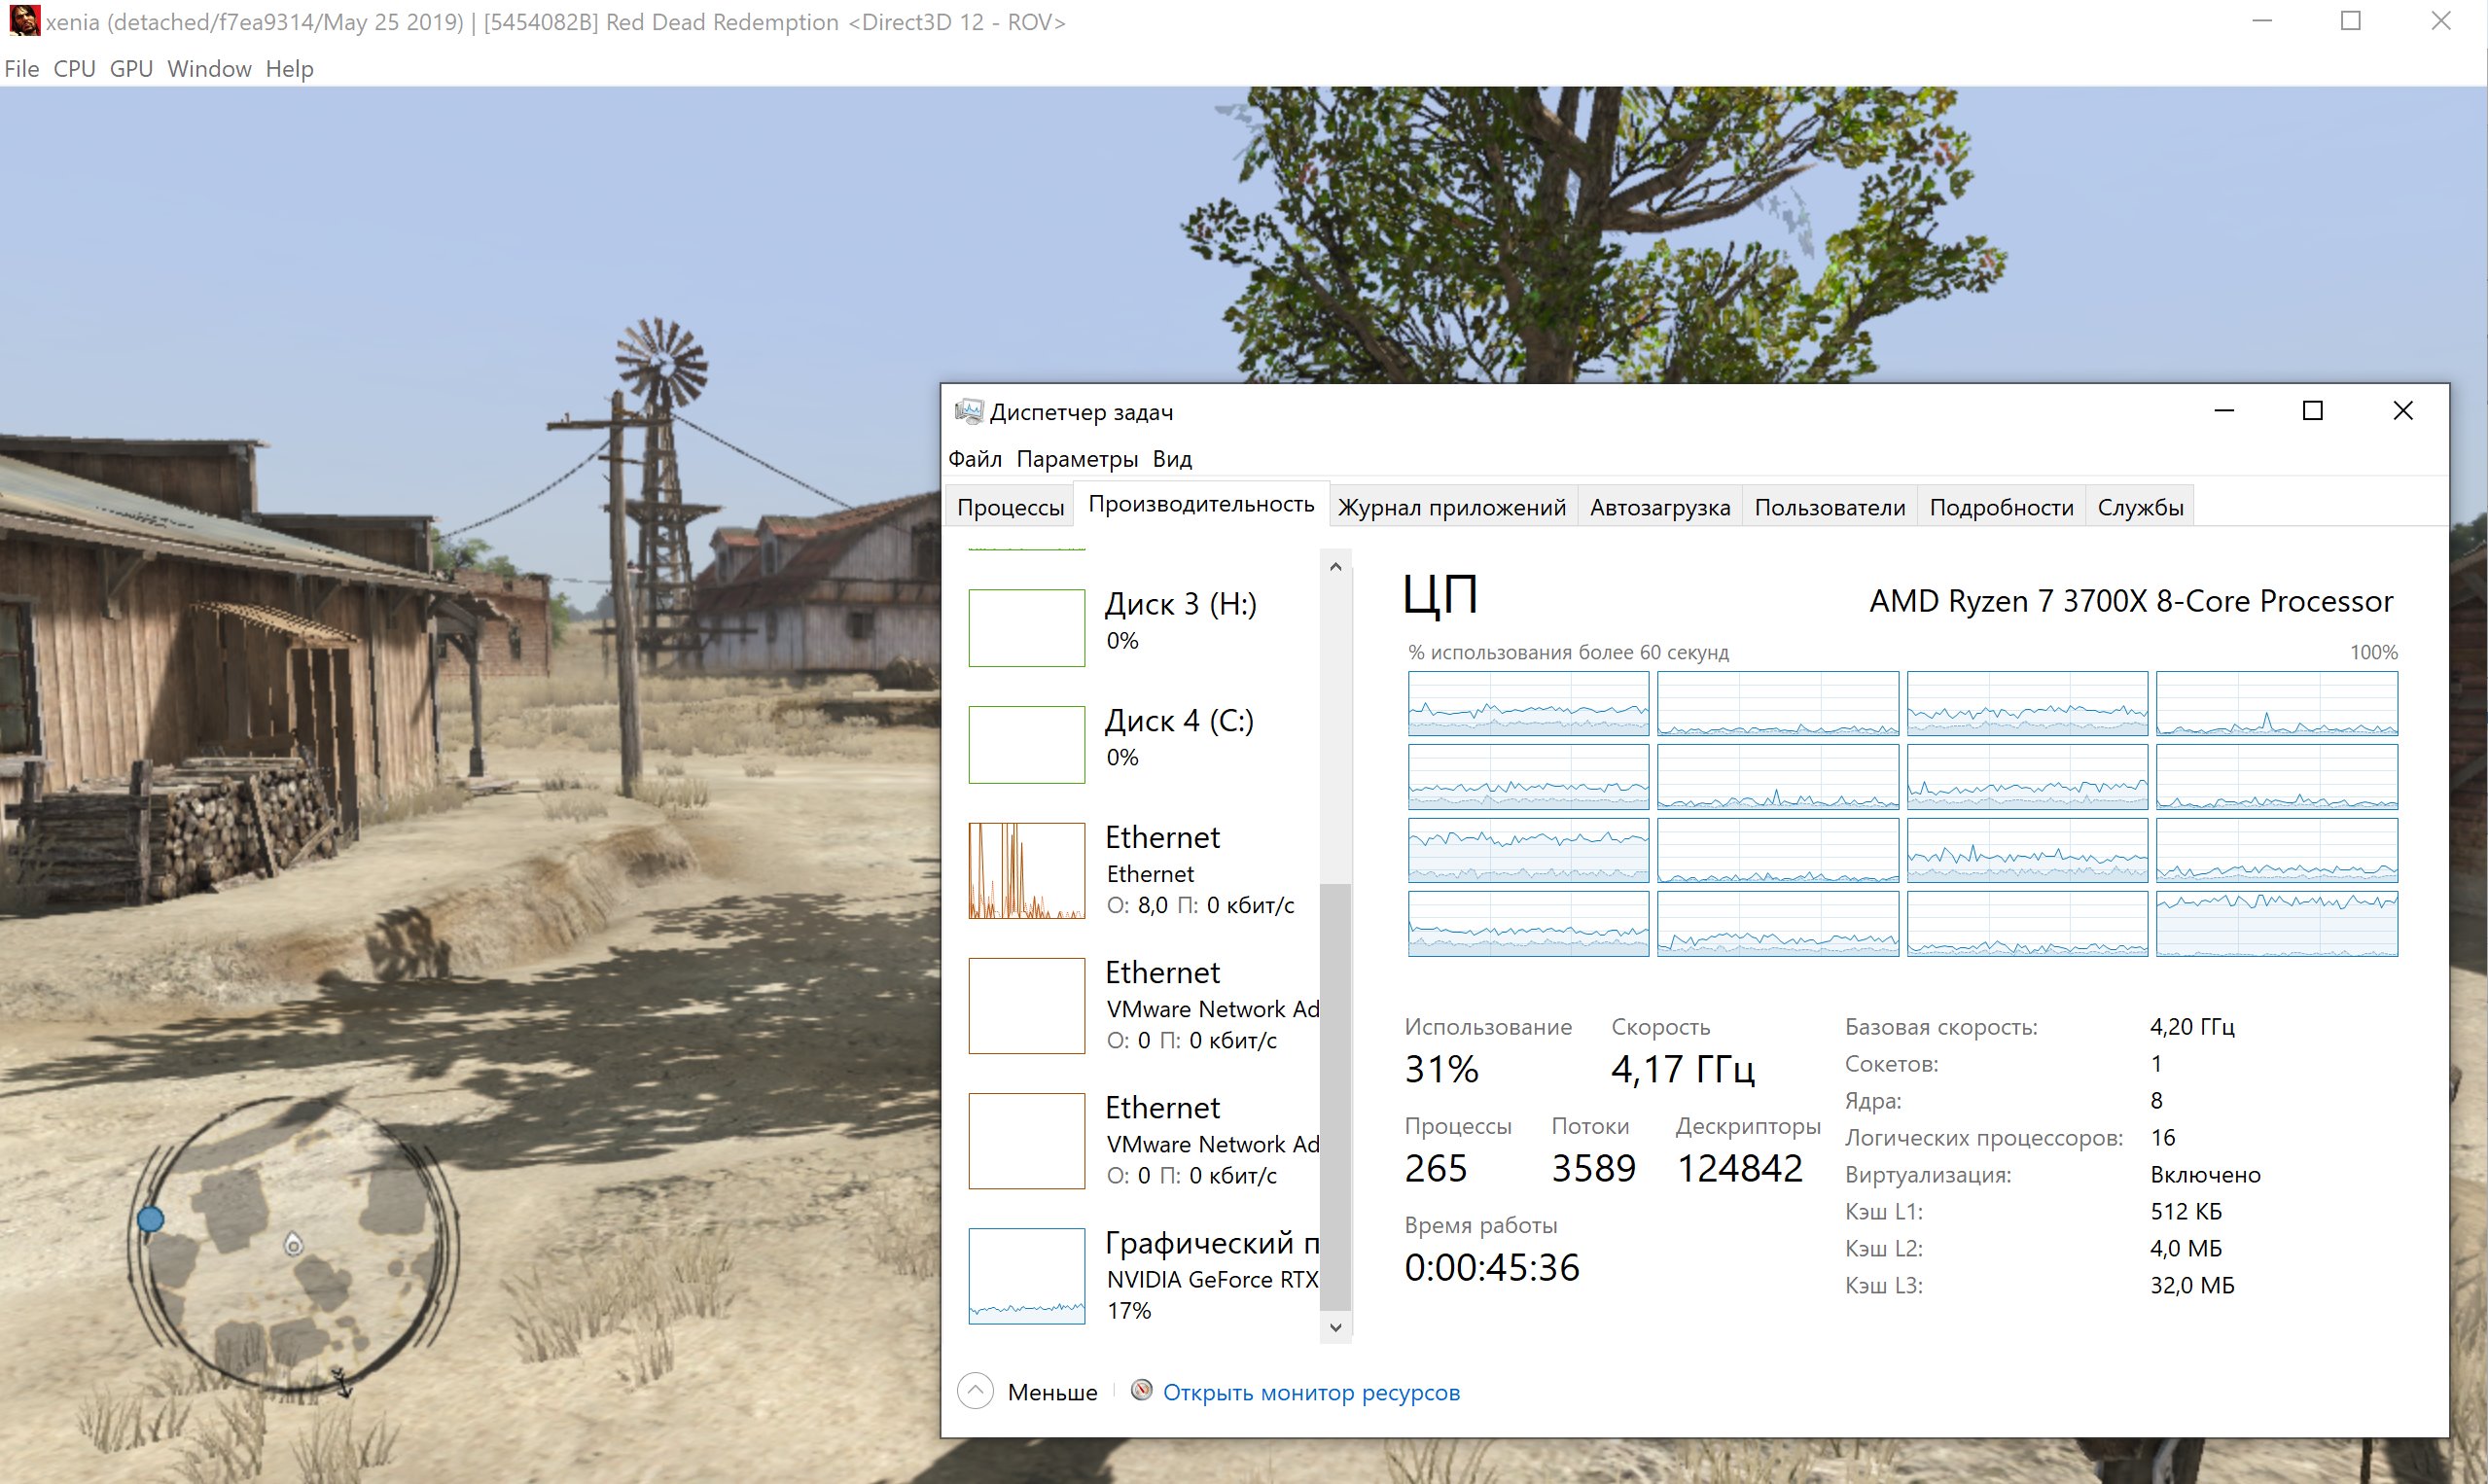Viewport: 2488px width, 1484px height.
Task: Select the active Ethernet graph with 8,0 kbit/s
Action: pyautogui.click(x=1027, y=870)
